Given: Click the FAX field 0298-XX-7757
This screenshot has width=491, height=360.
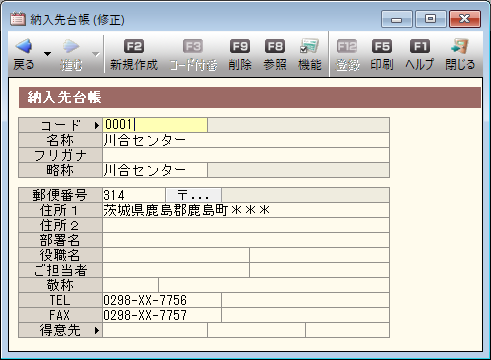Looking at the screenshot, I should [x=162, y=315].
